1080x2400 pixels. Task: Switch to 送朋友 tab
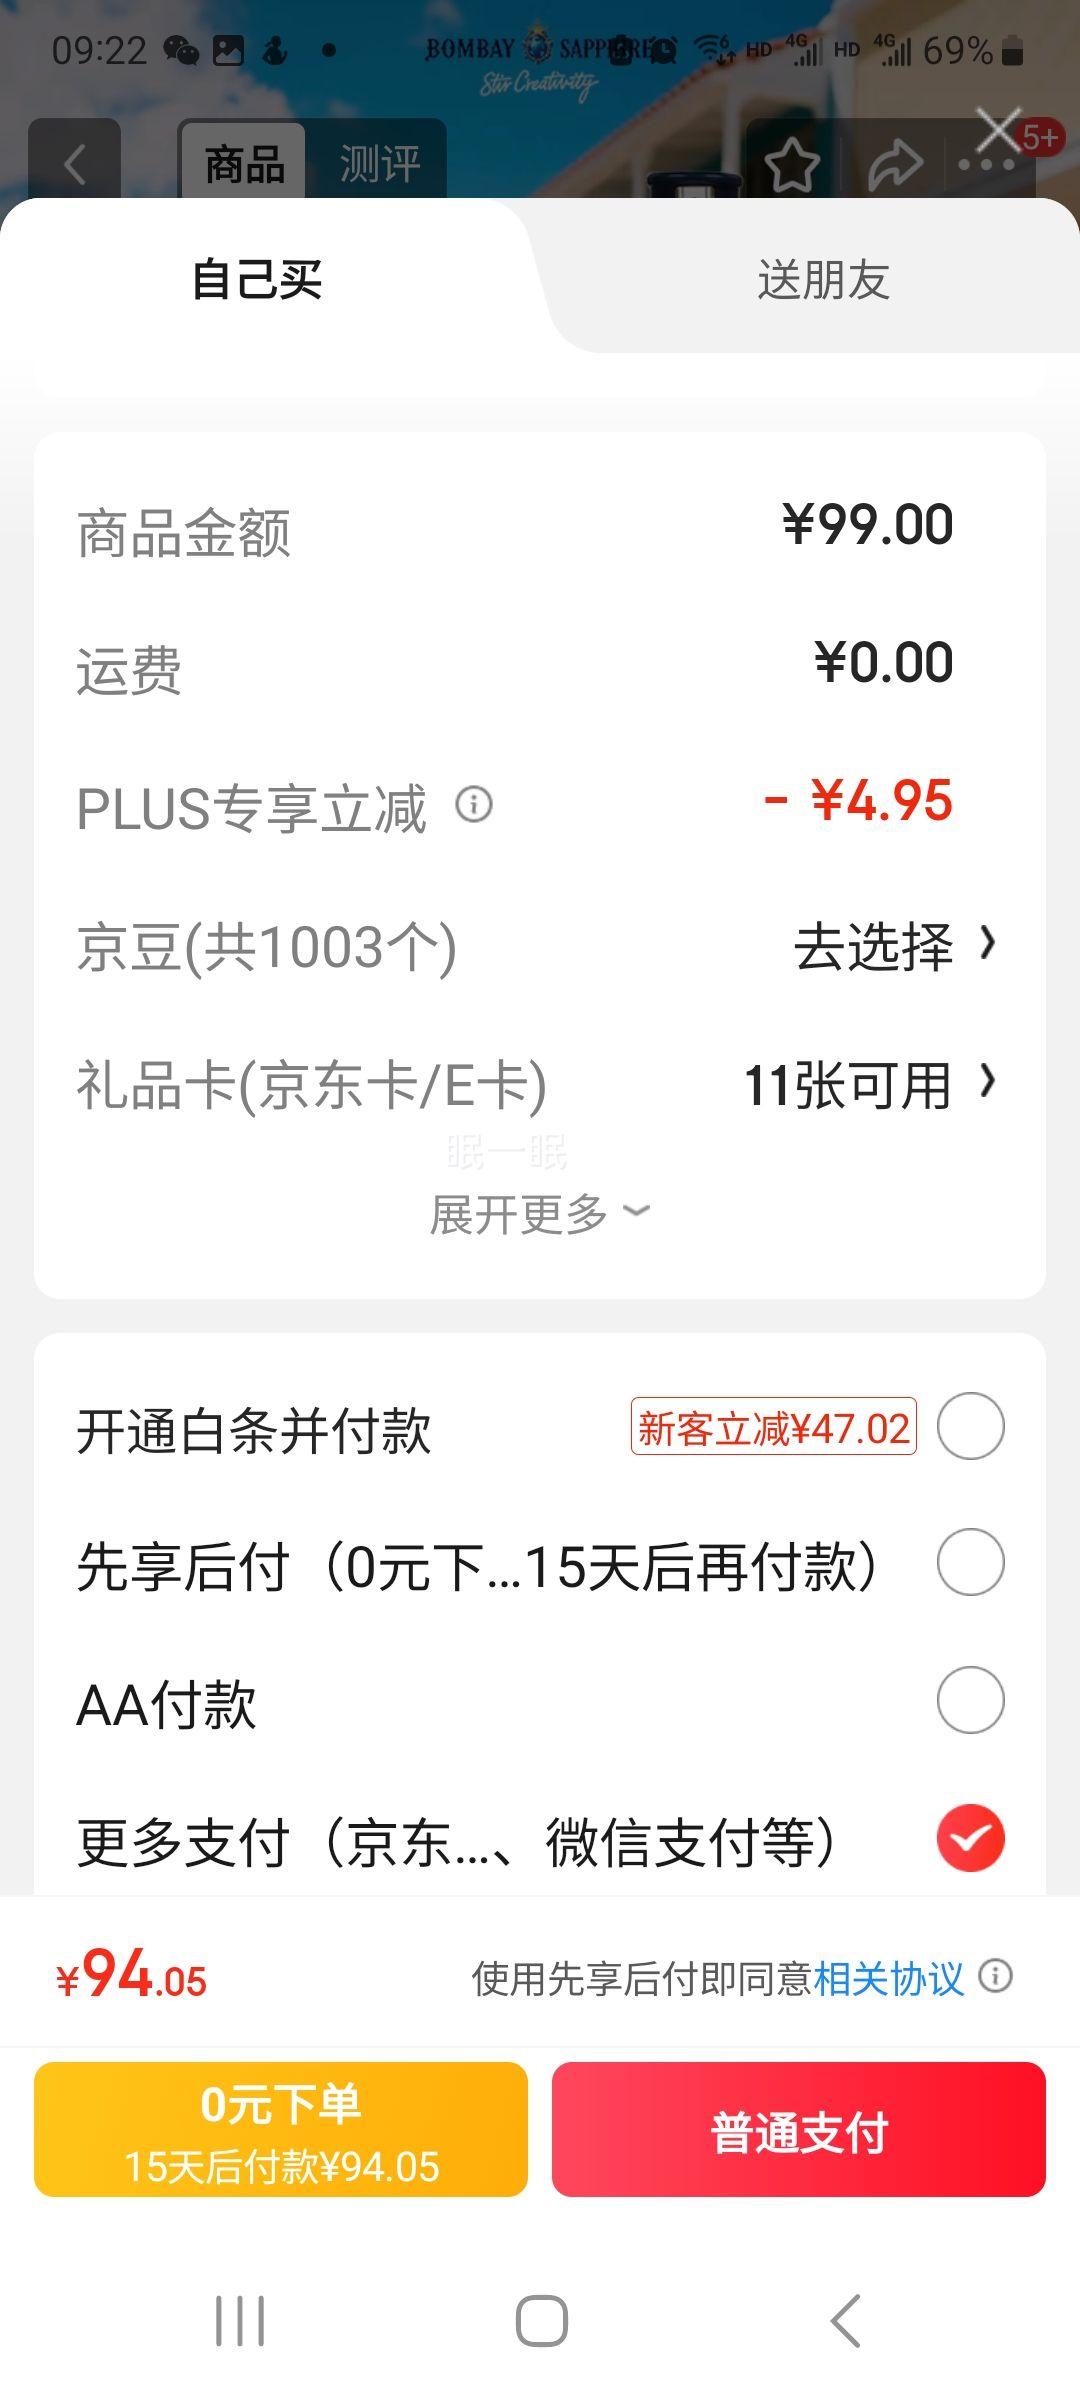point(823,279)
